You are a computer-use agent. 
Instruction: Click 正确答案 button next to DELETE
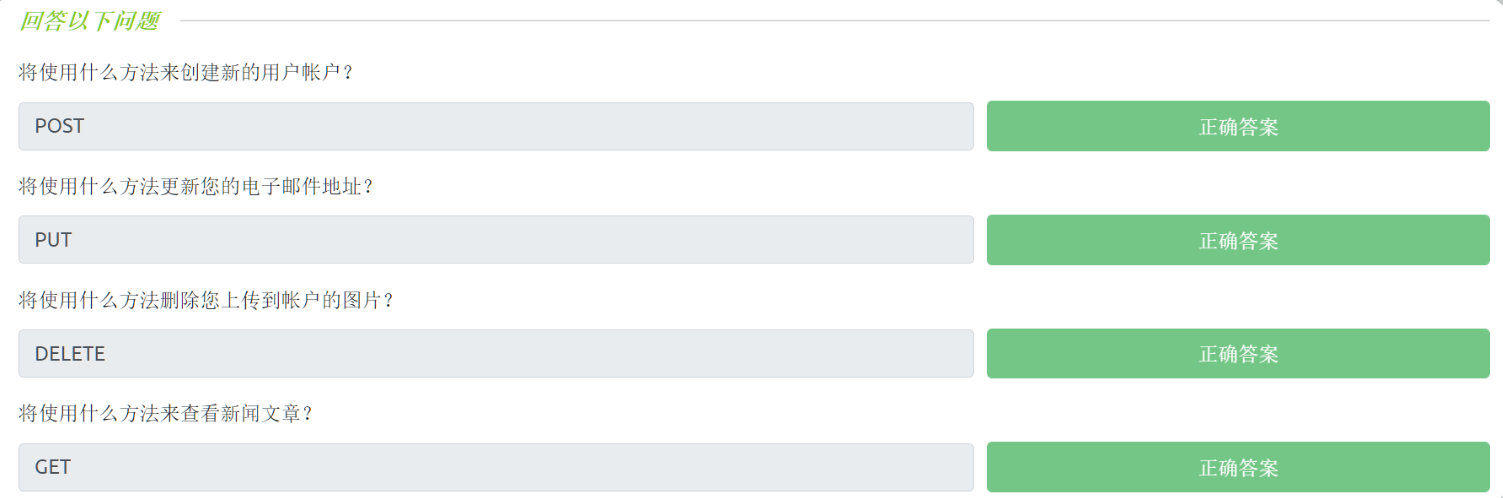(x=1238, y=354)
